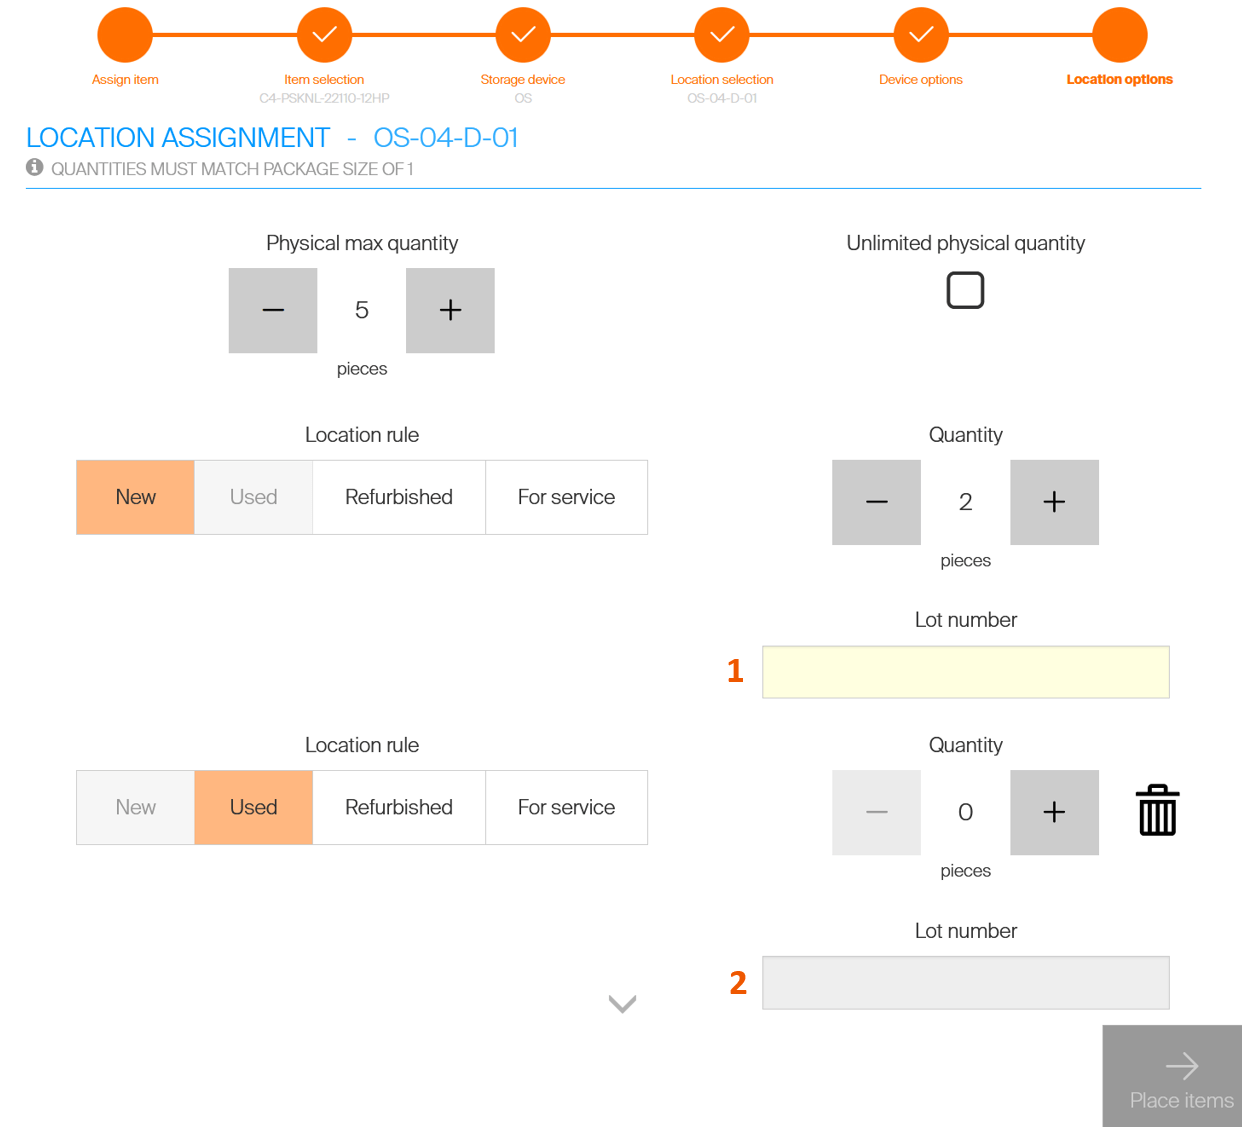Select Refurbished in the second Location rule
Image resolution: width=1242 pixels, height=1127 pixels.
[x=399, y=807]
